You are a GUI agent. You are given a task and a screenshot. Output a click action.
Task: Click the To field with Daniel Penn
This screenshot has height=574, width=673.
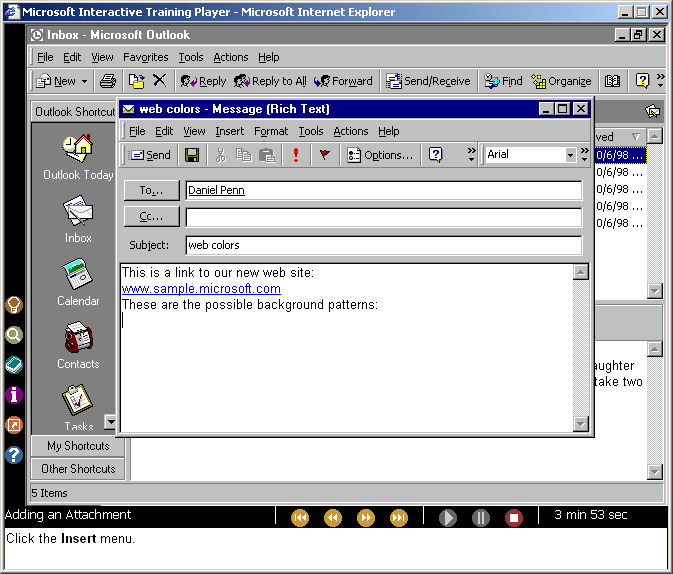[384, 190]
